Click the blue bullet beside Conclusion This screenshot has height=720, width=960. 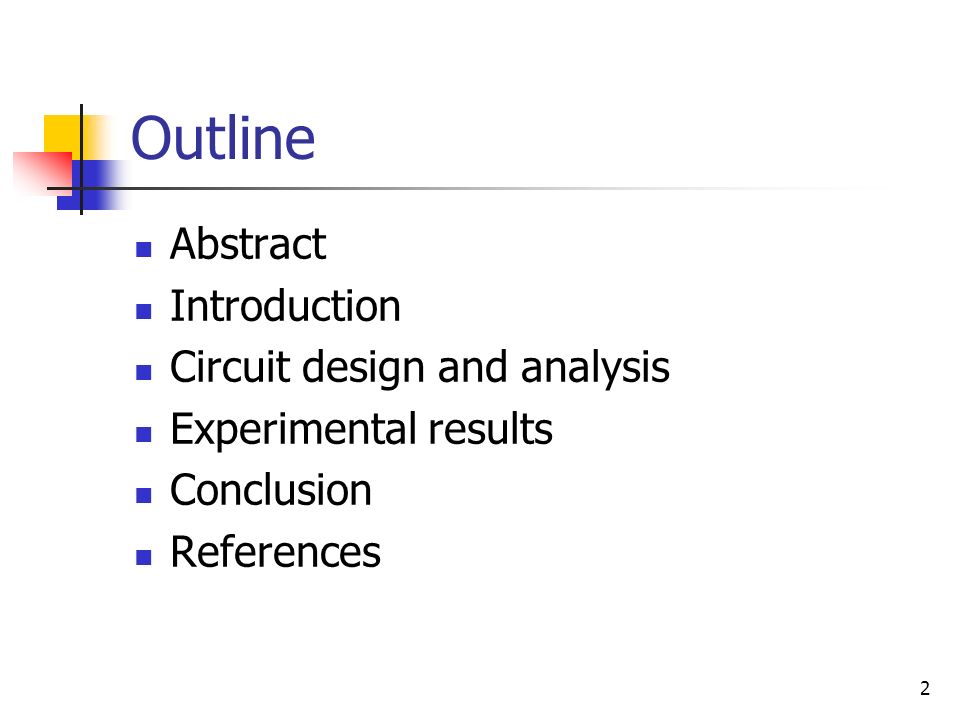[143, 495]
